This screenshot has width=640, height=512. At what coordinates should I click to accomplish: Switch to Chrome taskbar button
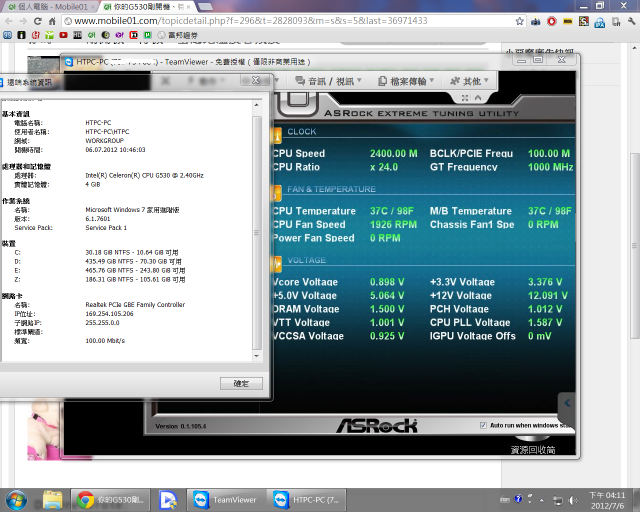tap(110, 500)
